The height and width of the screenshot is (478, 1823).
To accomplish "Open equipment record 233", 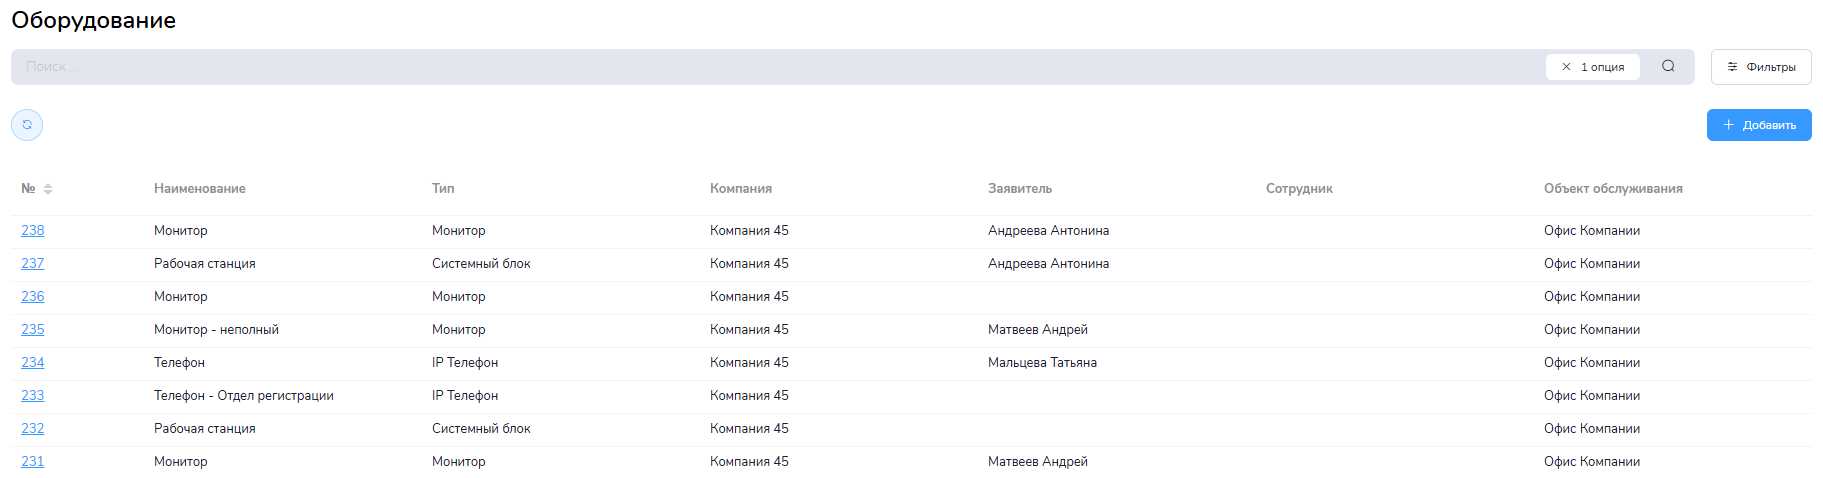I will [33, 396].
